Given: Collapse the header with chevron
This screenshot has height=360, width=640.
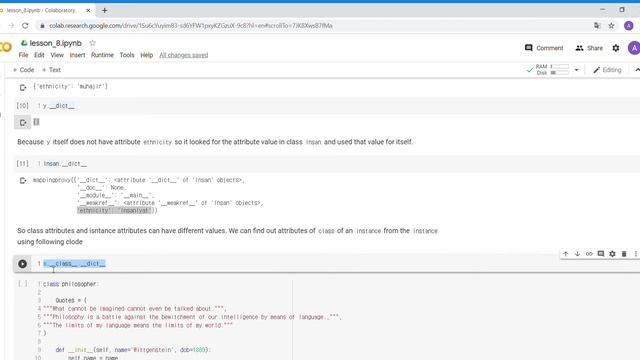Looking at the screenshot, I should click(x=637, y=70).
